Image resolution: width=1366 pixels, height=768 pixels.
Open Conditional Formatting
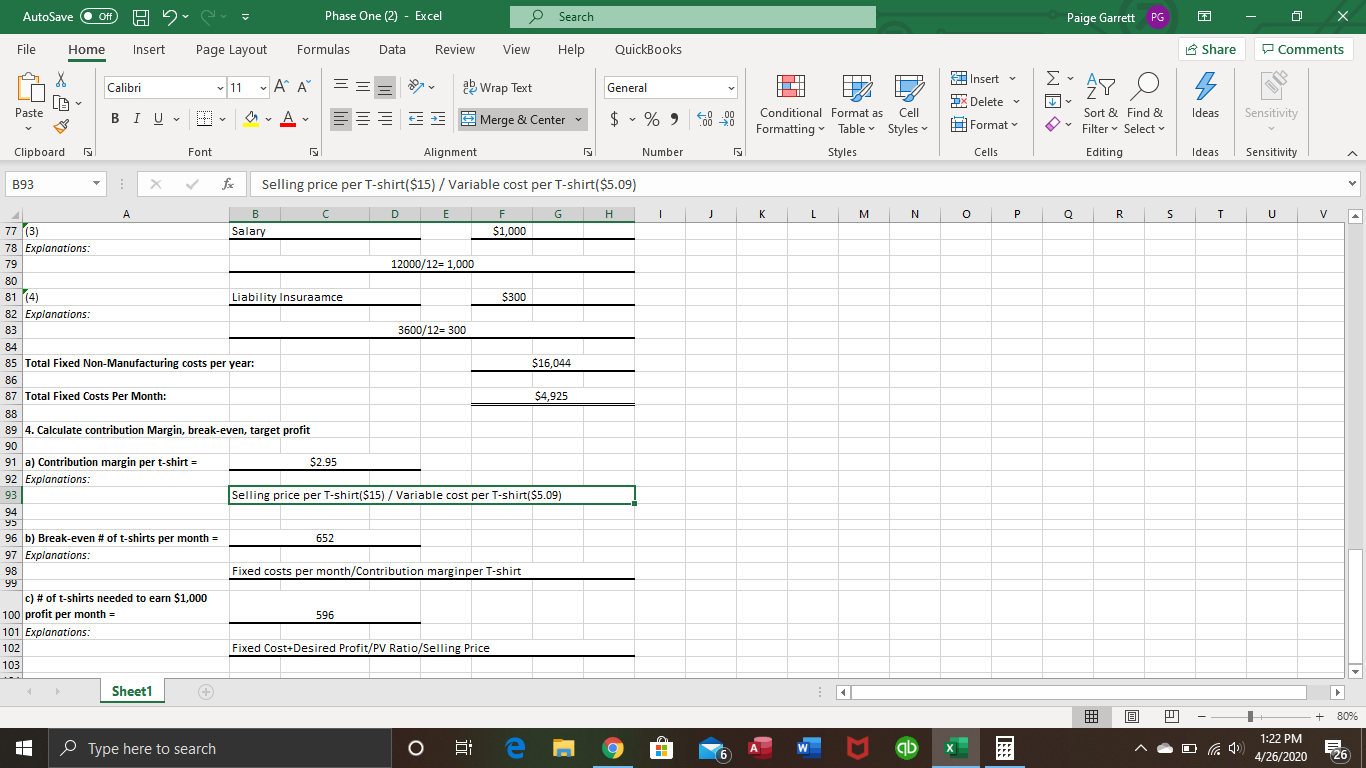pos(791,105)
